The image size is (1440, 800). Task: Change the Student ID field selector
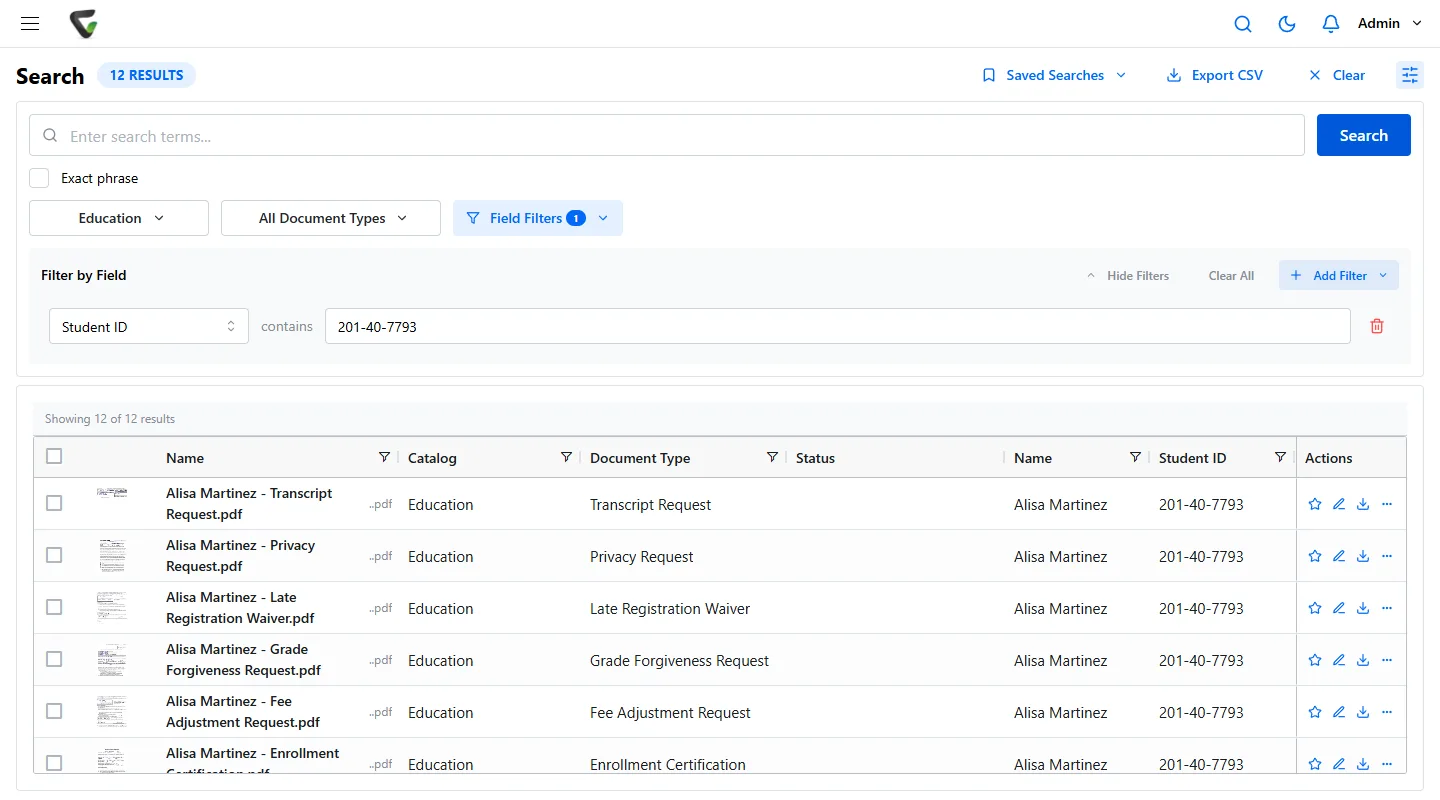(x=149, y=326)
